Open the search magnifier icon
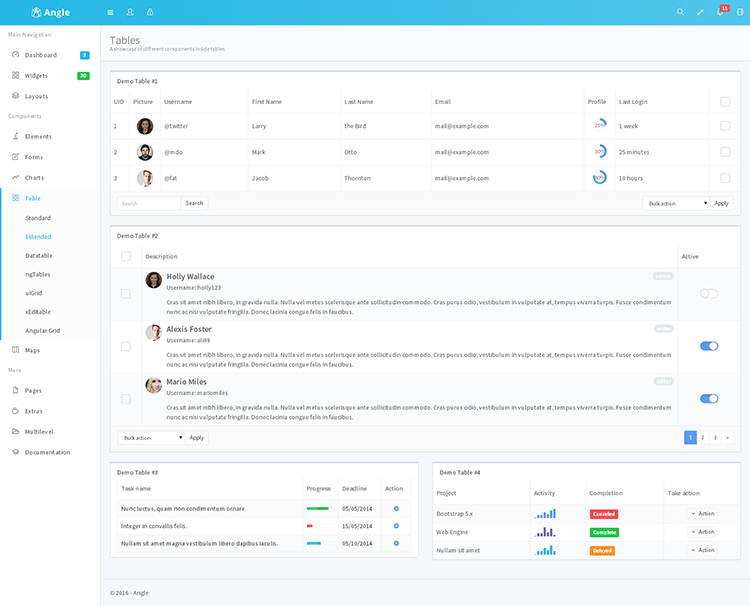The height and width of the screenshot is (606, 750). click(x=680, y=12)
